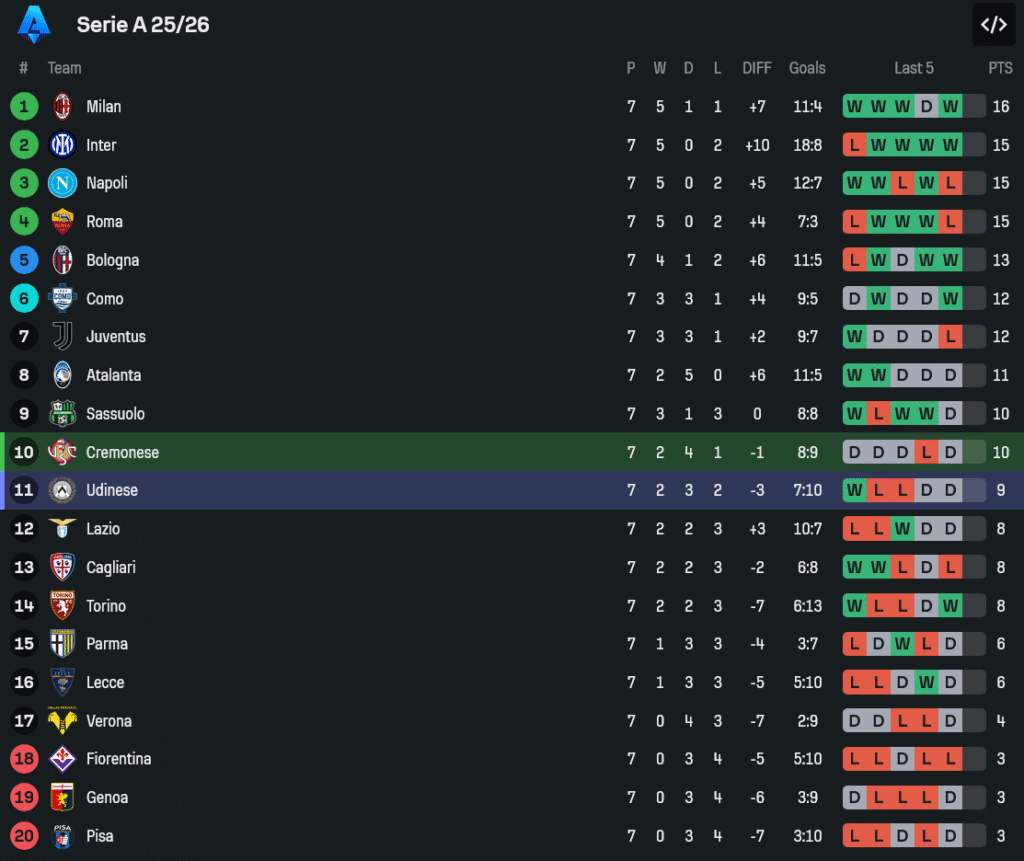Click the Verona club crest

click(62, 721)
